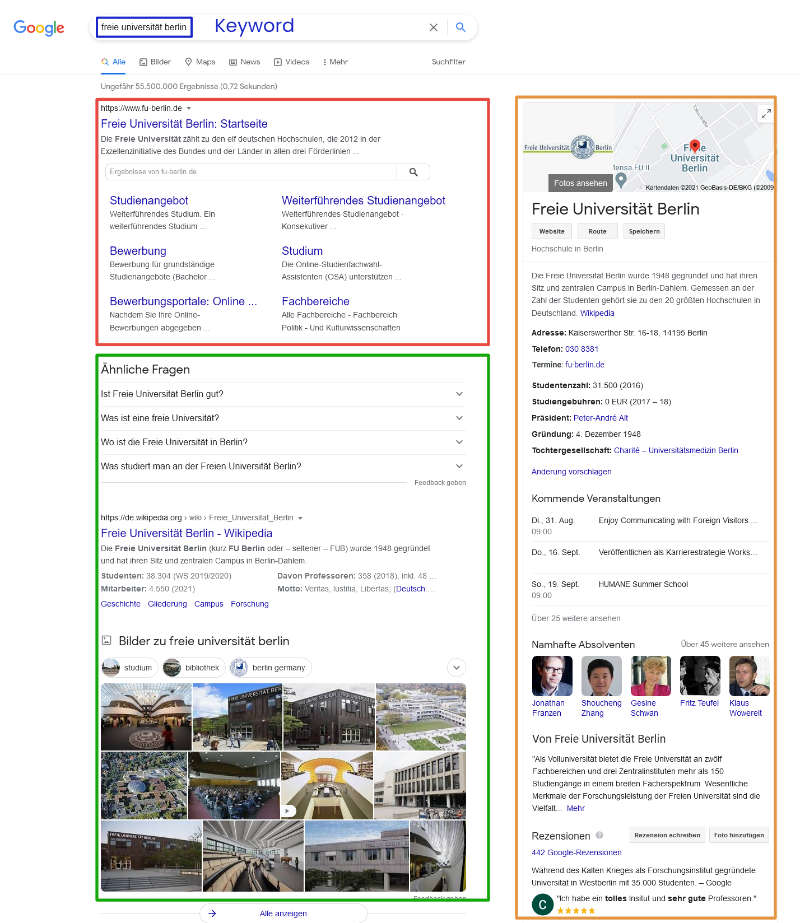Open the Mehr menu
The height and width of the screenshot is (923, 800).
pyautogui.click(x=335, y=62)
